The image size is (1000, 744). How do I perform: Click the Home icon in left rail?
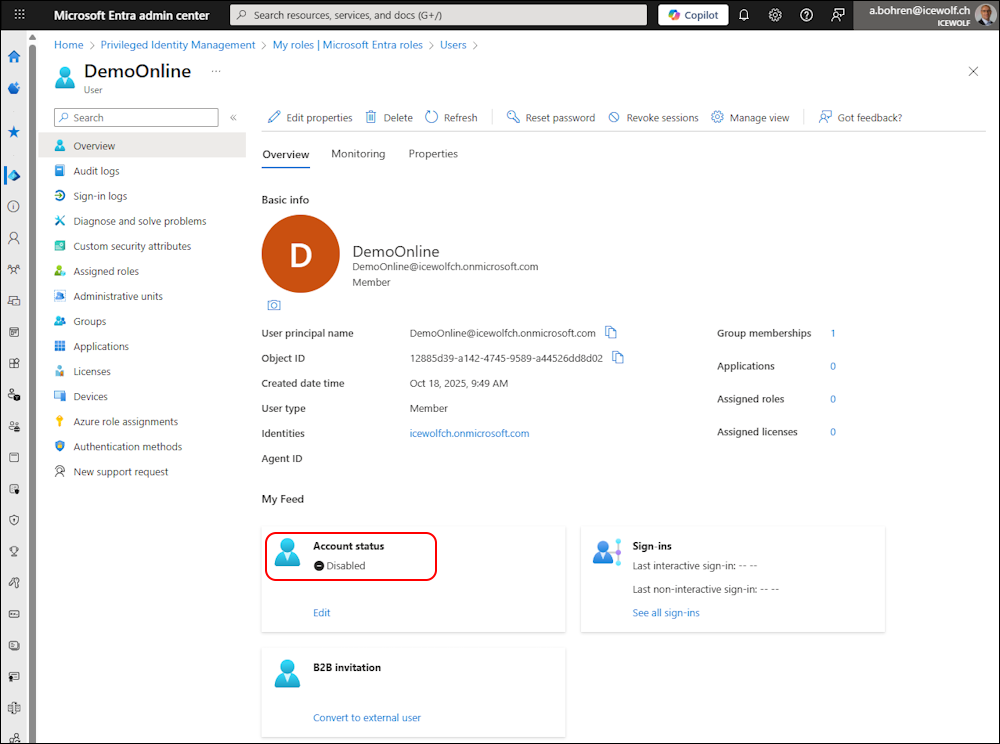tap(14, 57)
